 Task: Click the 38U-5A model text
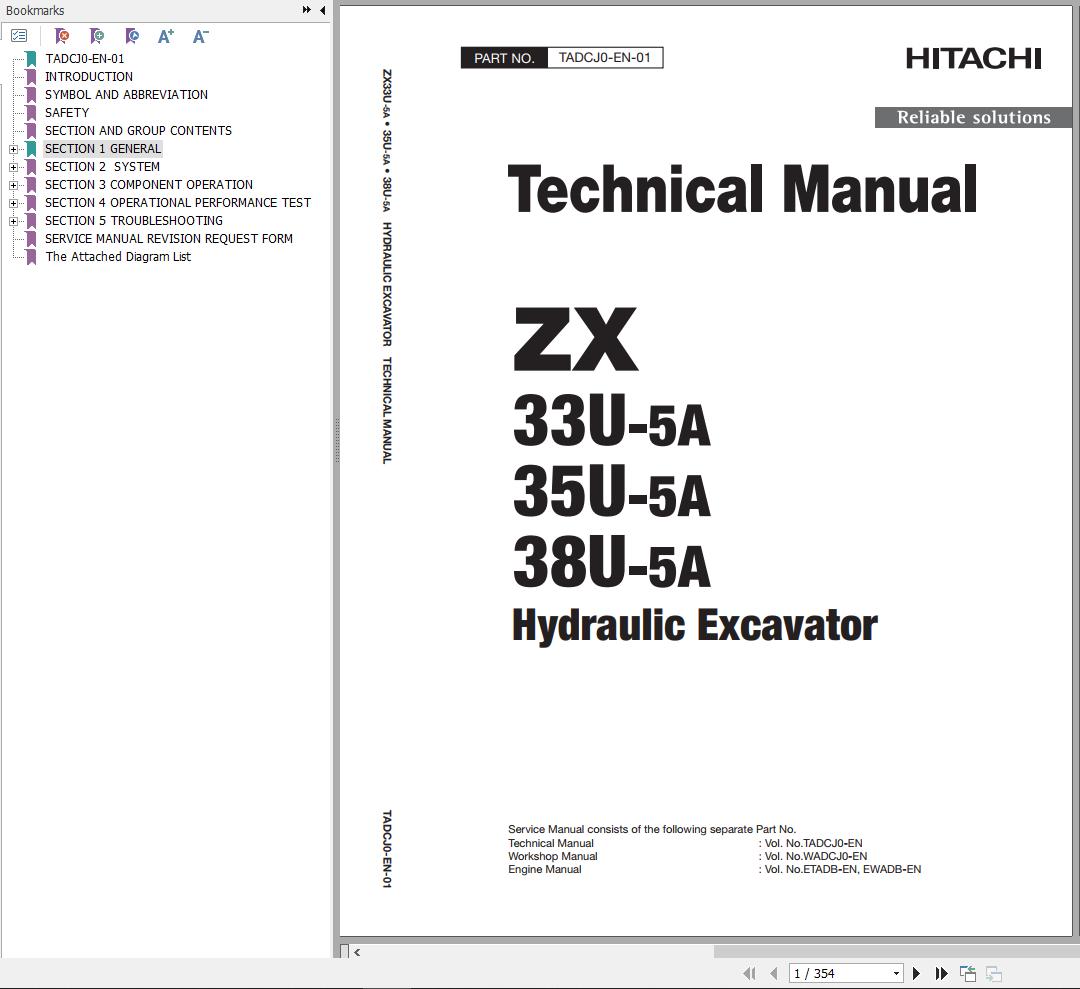[x=612, y=562]
